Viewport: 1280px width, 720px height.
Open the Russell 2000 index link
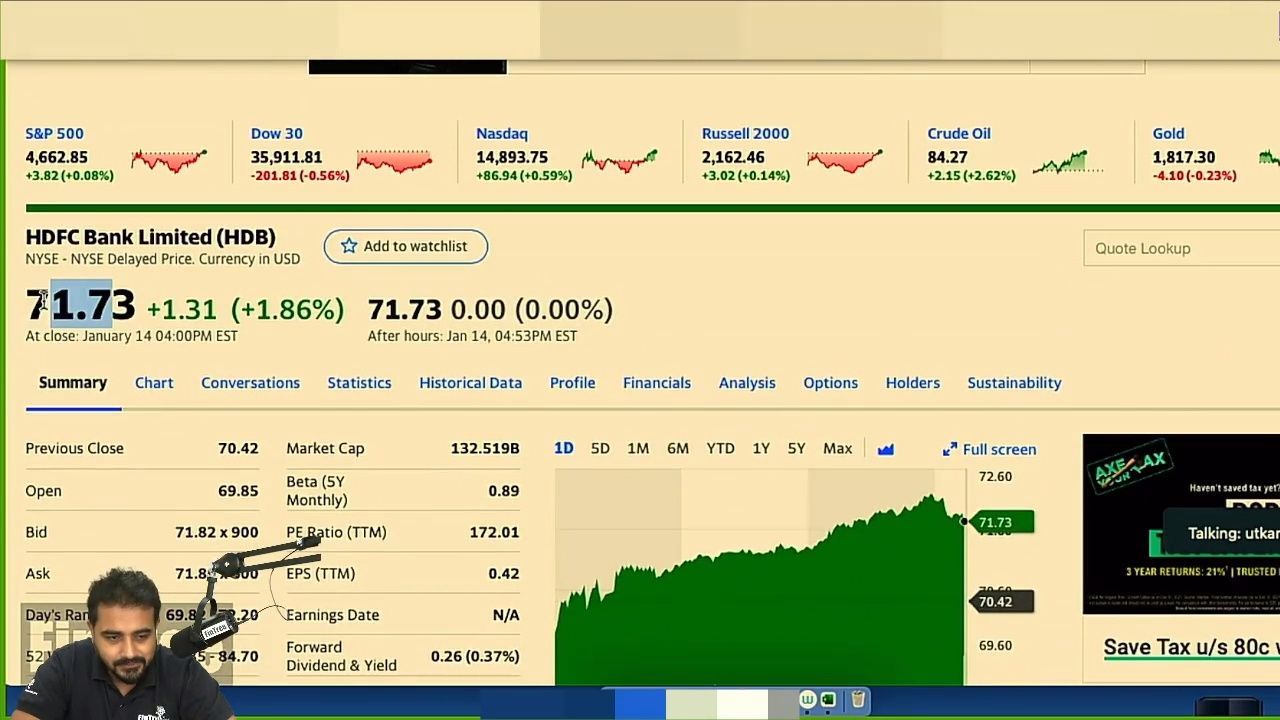click(x=745, y=134)
